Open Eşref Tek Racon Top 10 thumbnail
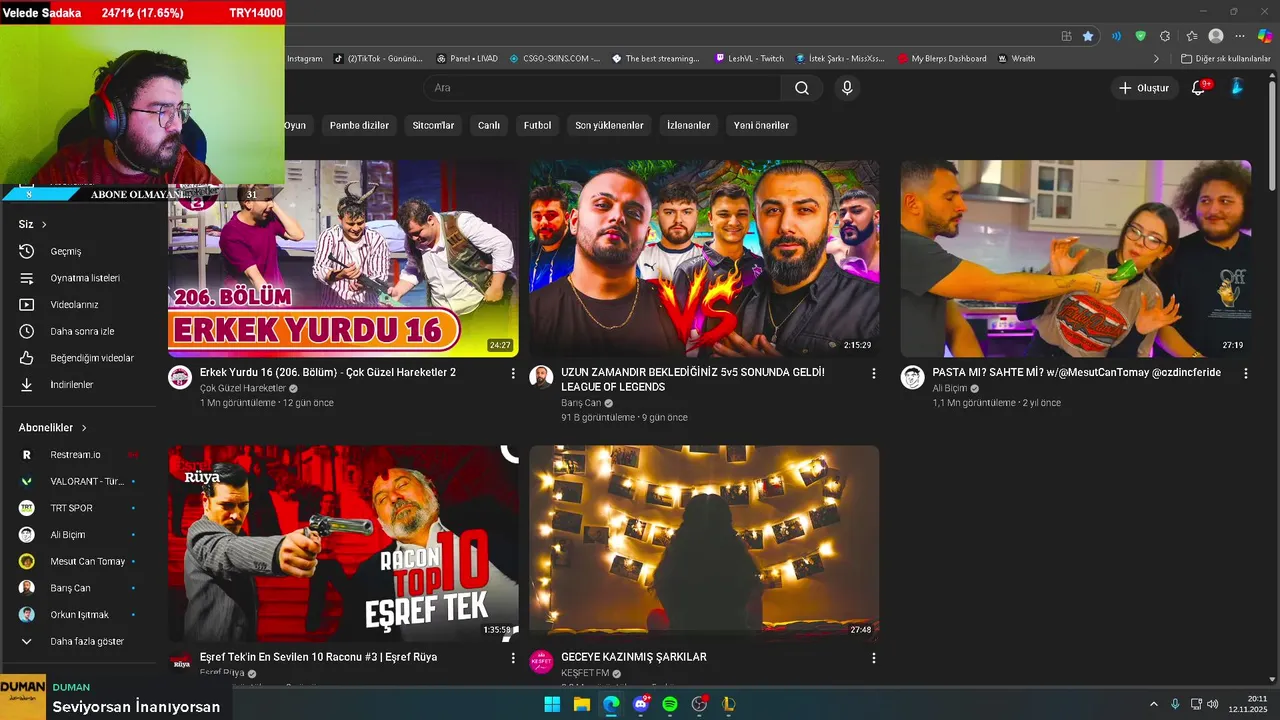 pos(343,543)
